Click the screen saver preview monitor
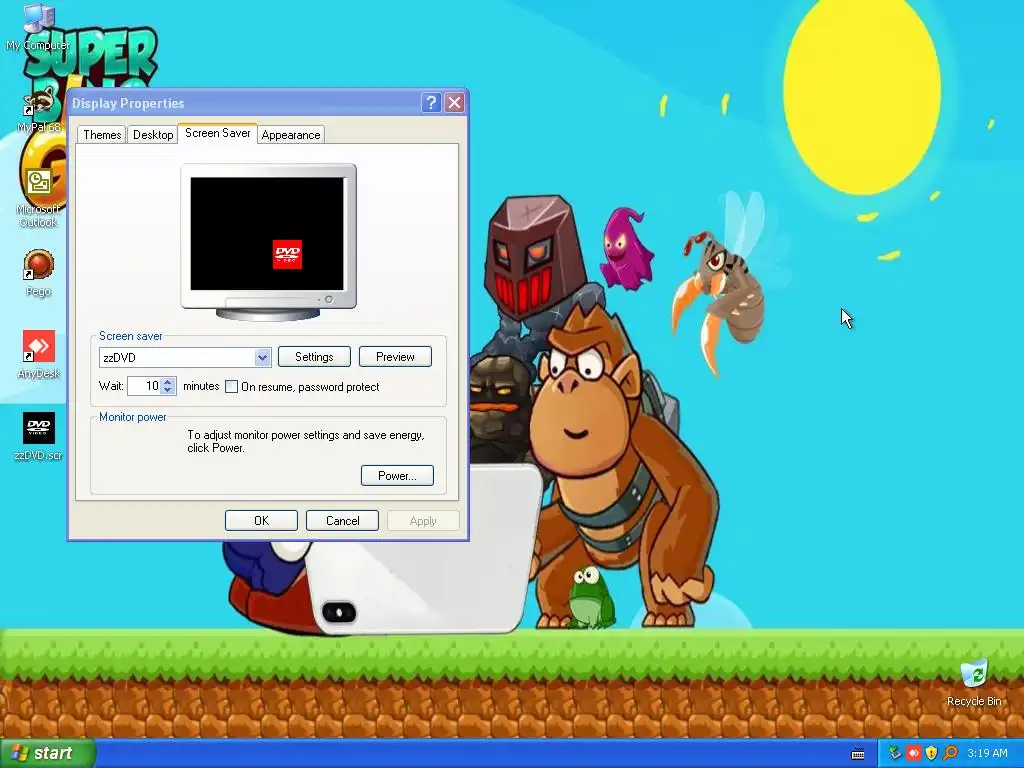This screenshot has width=1024, height=768. [268, 242]
